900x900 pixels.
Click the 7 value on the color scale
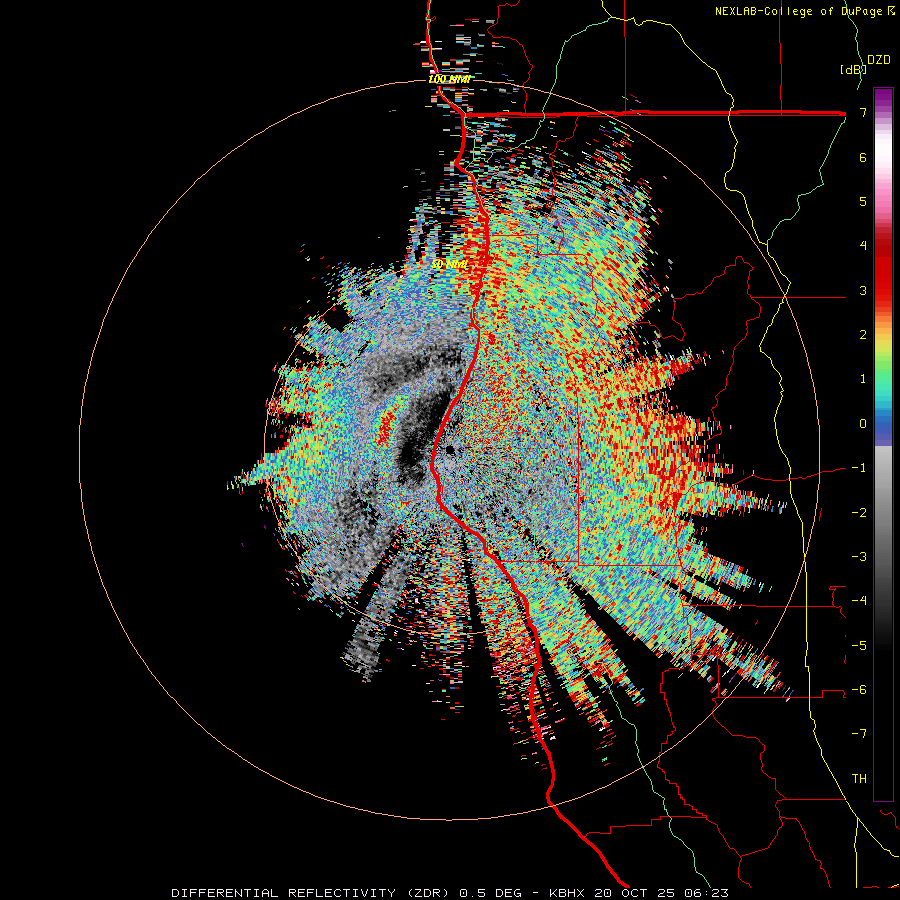[x=863, y=112]
